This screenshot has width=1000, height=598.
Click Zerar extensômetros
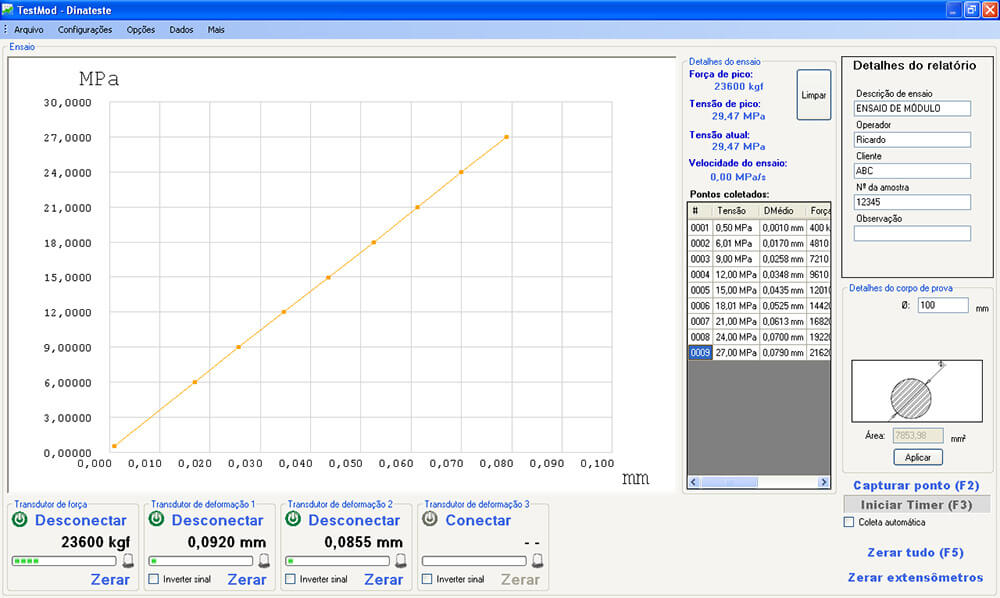point(915,577)
